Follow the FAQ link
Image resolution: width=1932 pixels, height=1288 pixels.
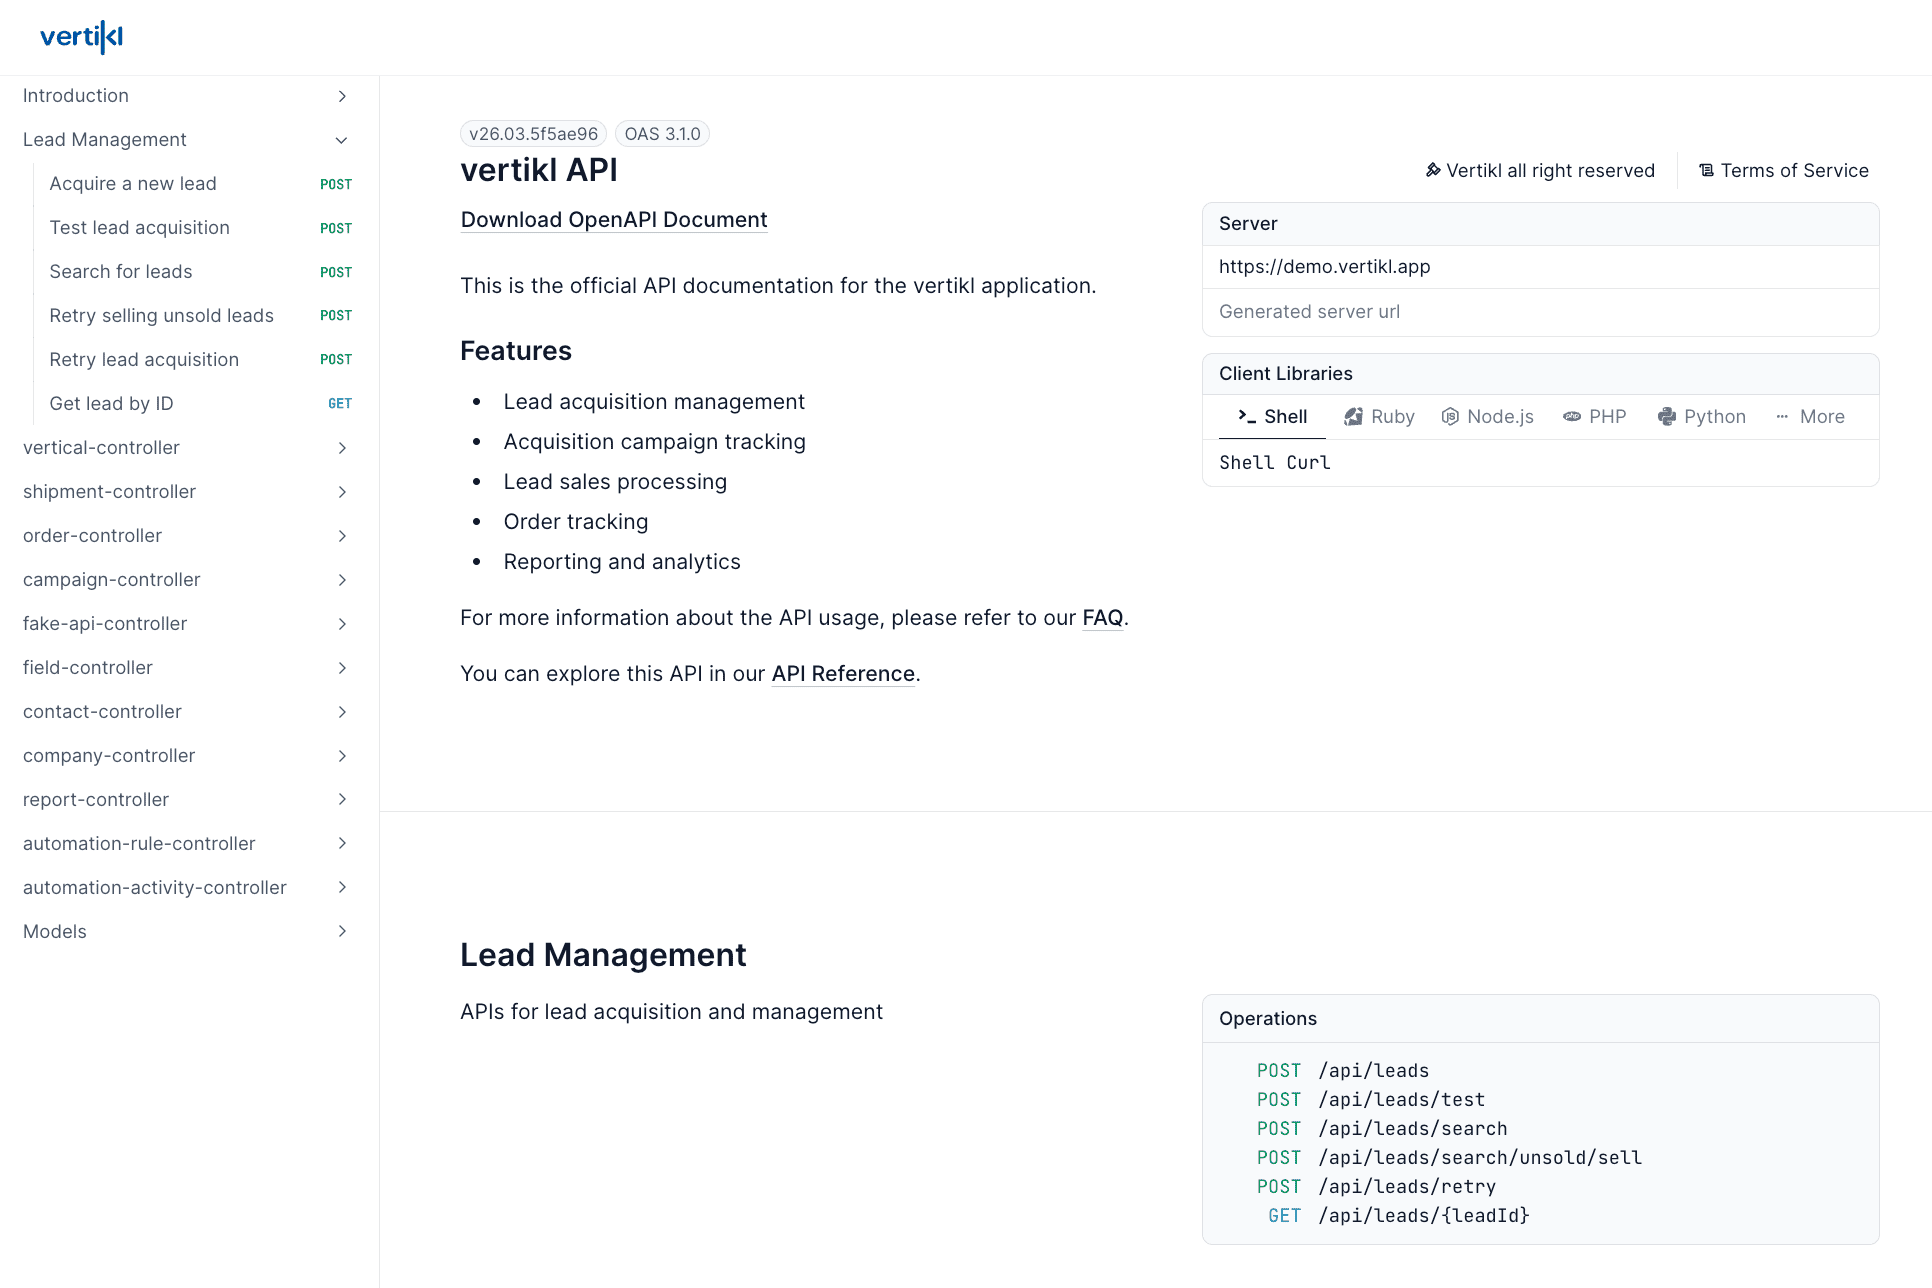1103,618
